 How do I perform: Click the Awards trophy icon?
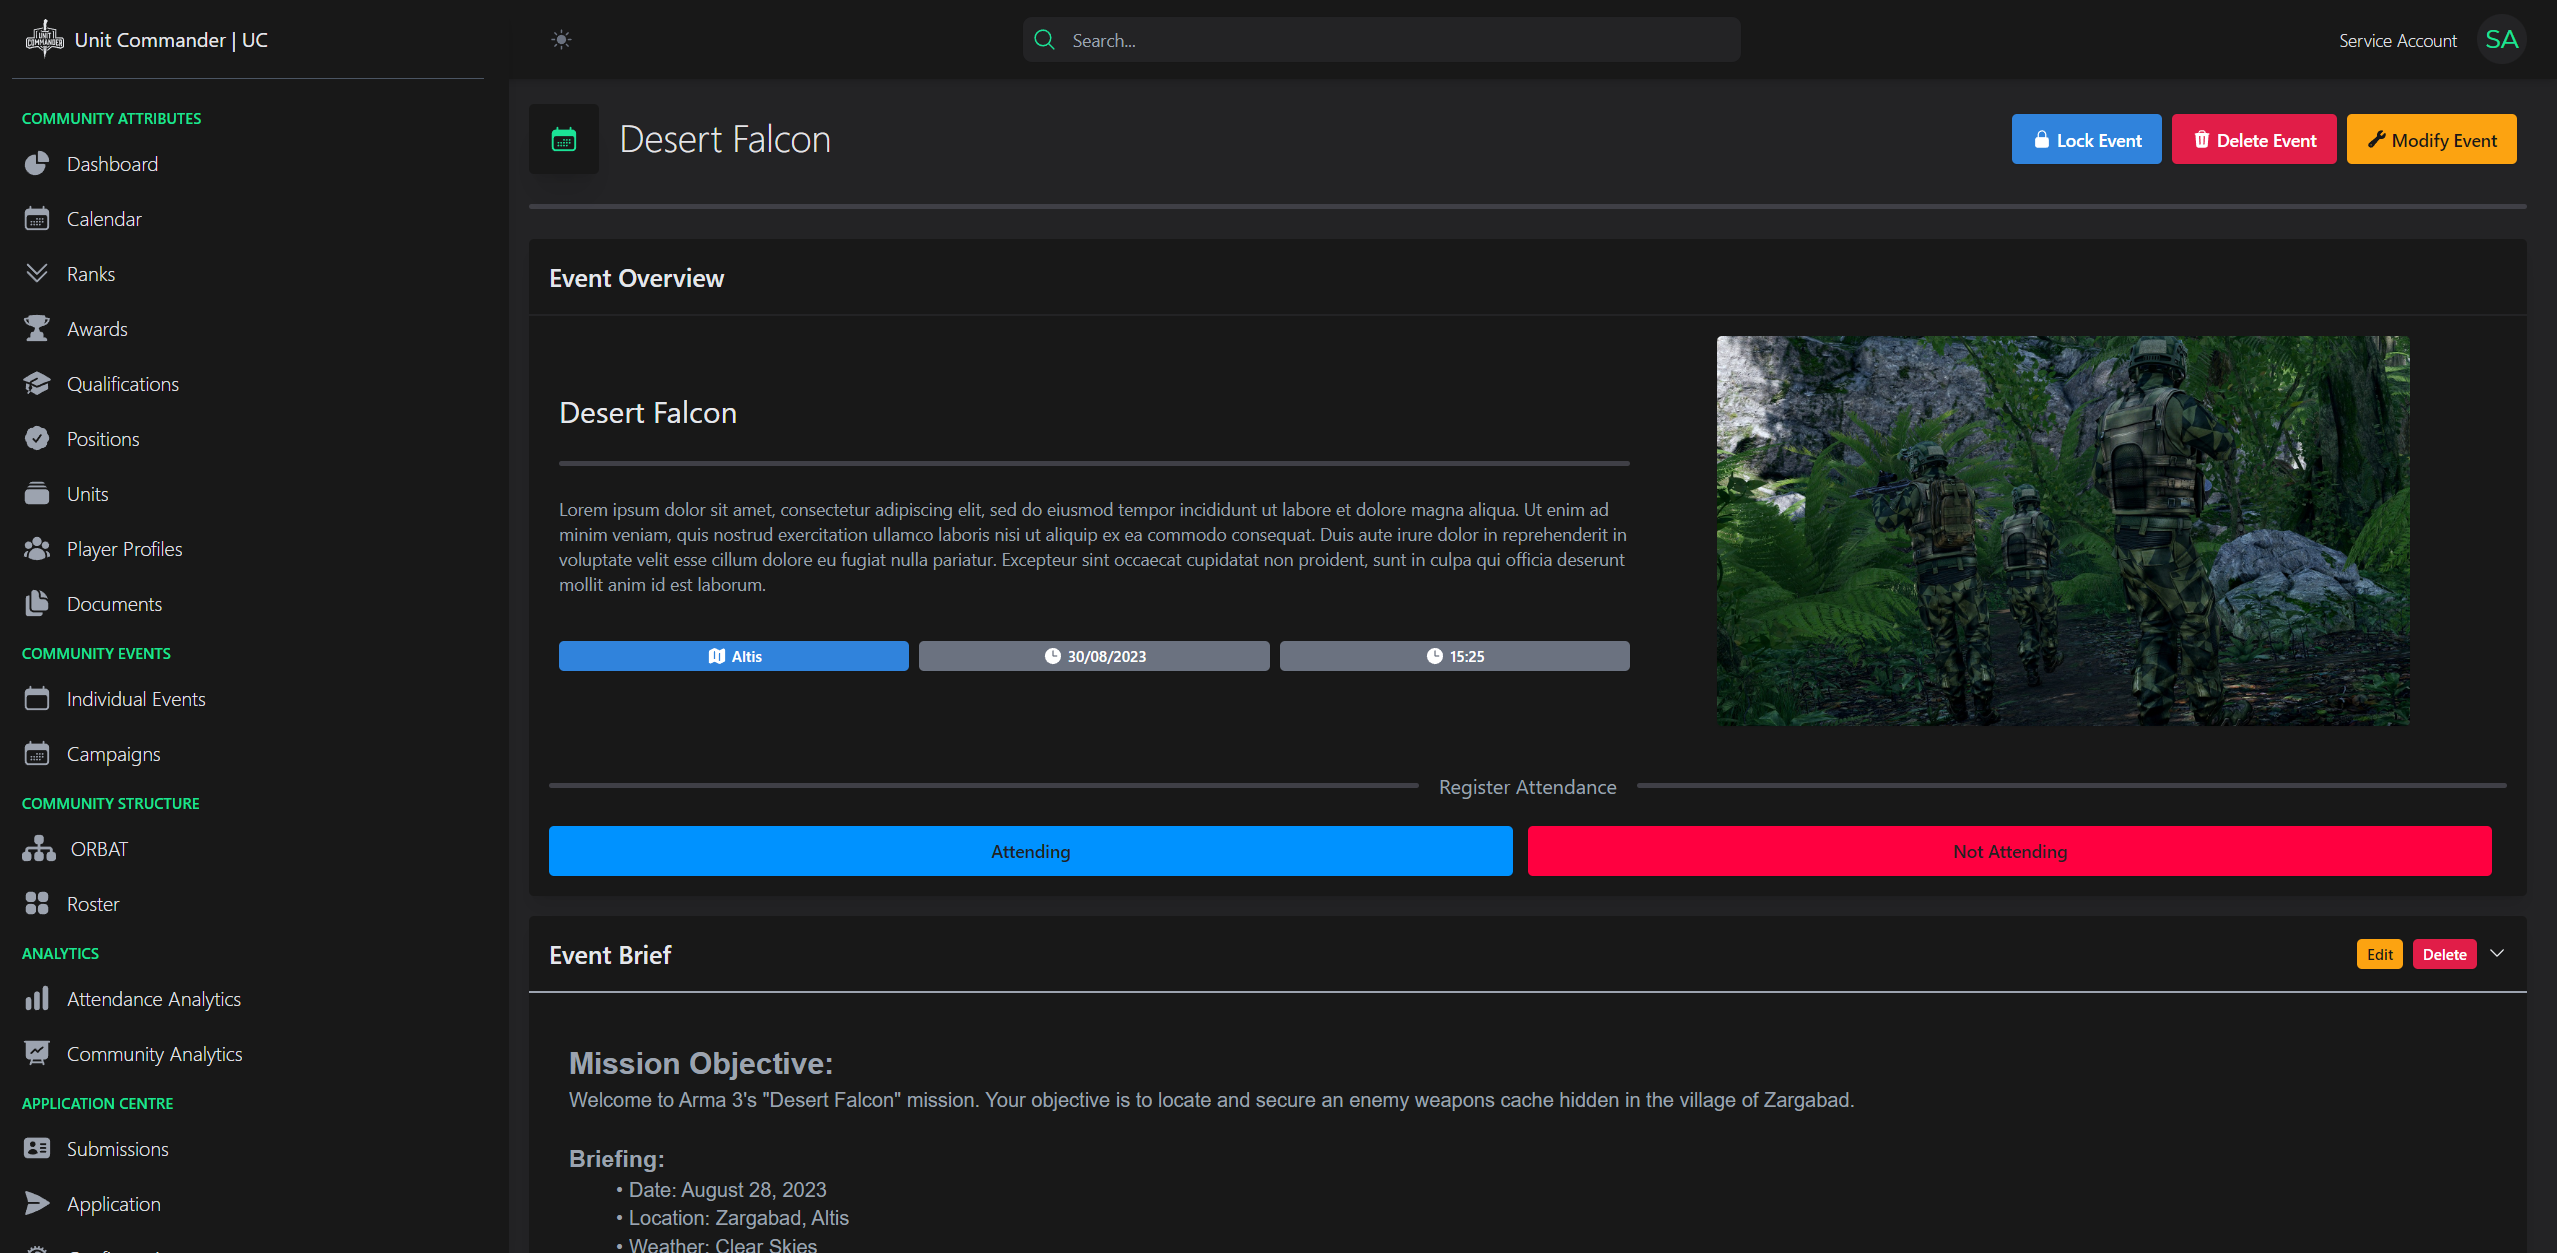37,328
